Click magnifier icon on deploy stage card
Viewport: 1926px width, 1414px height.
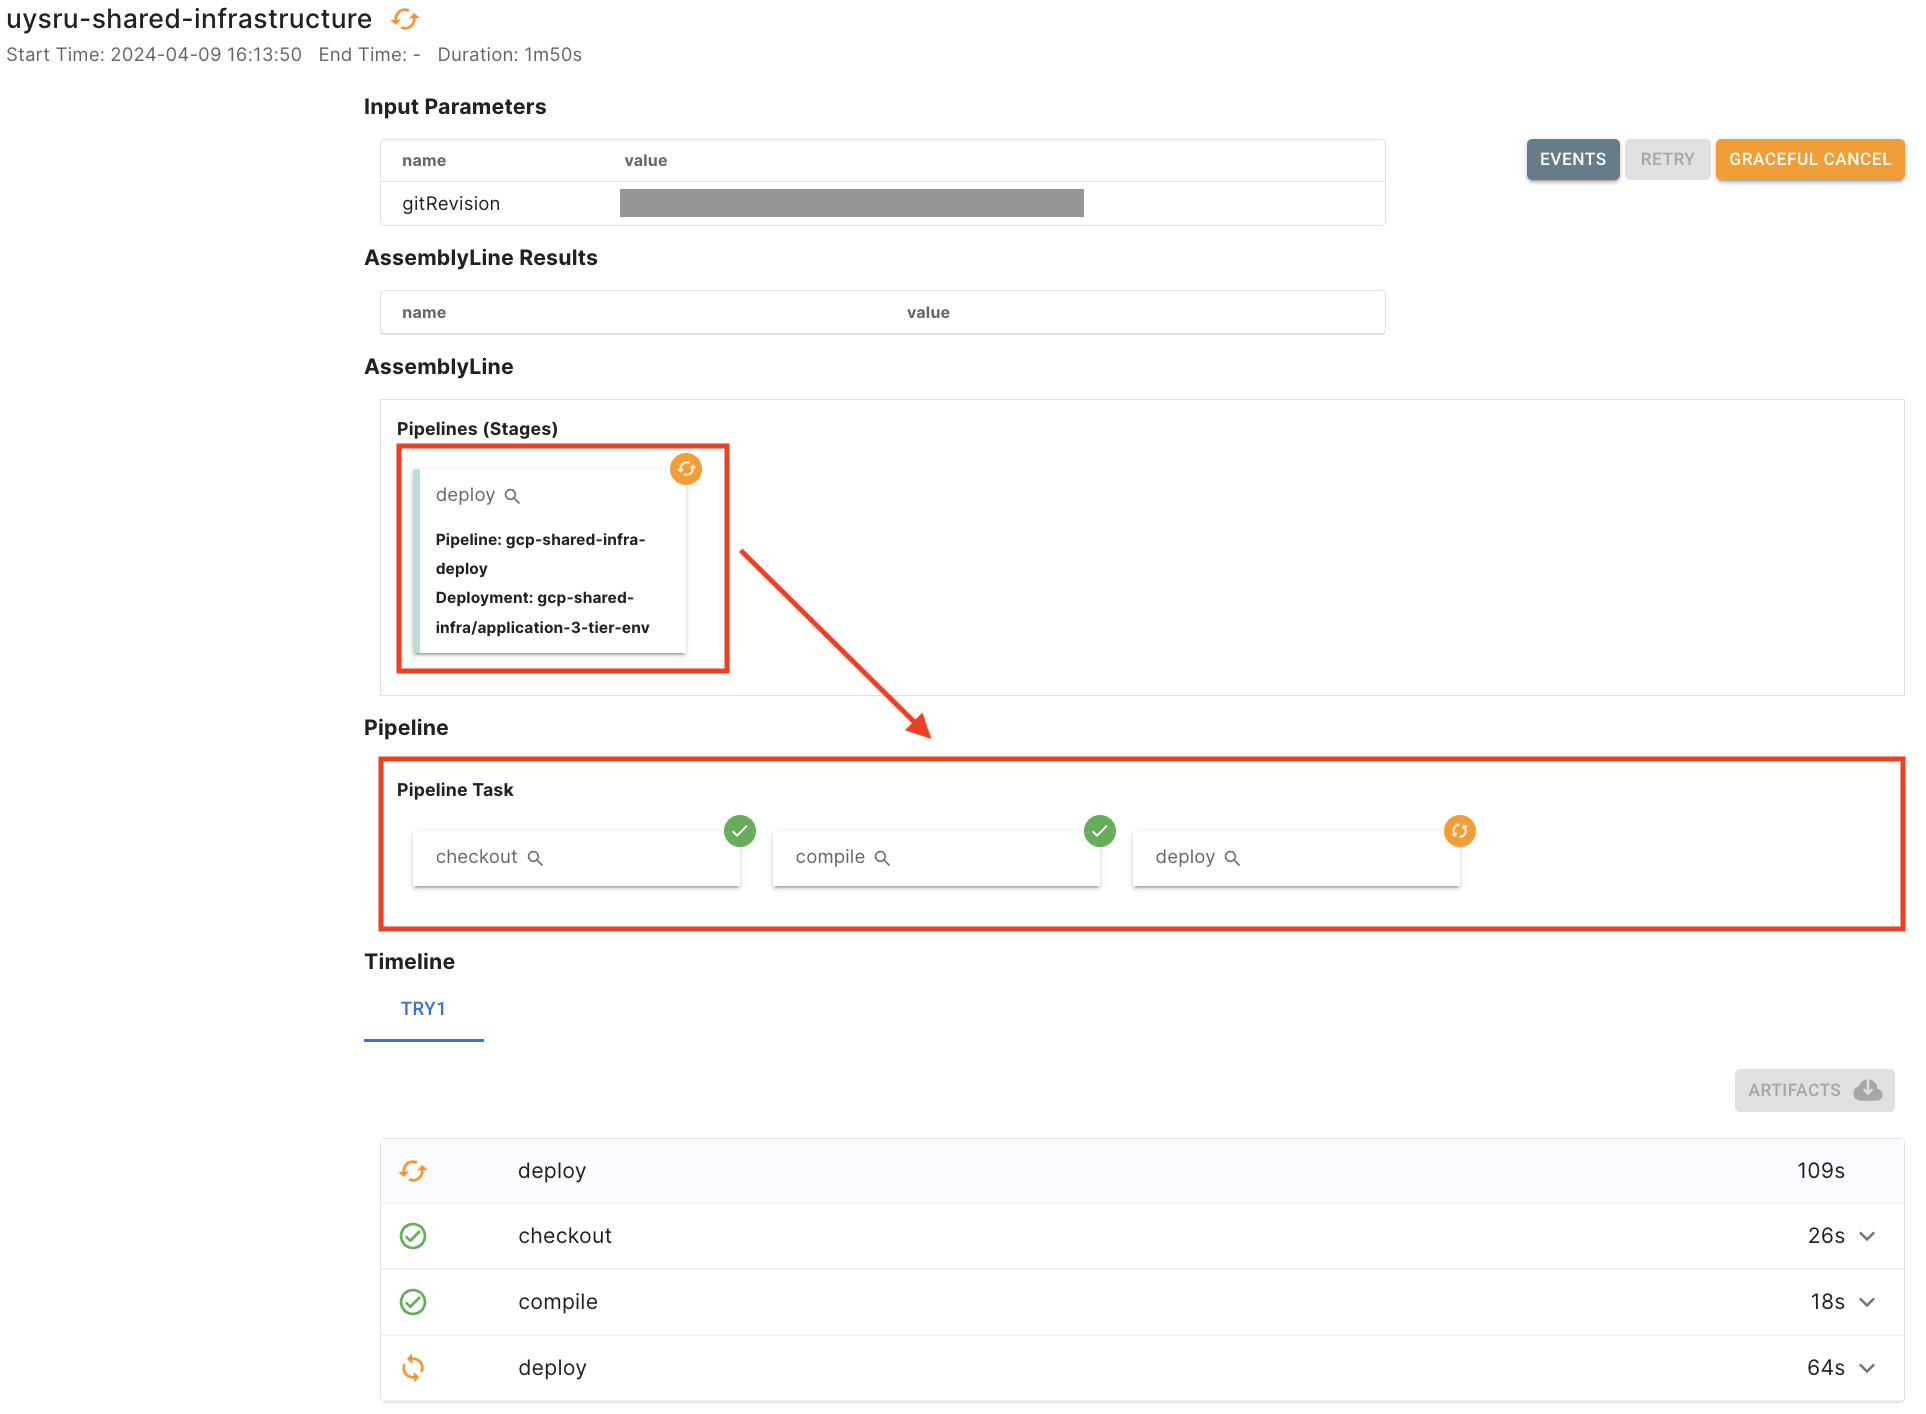(512, 496)
